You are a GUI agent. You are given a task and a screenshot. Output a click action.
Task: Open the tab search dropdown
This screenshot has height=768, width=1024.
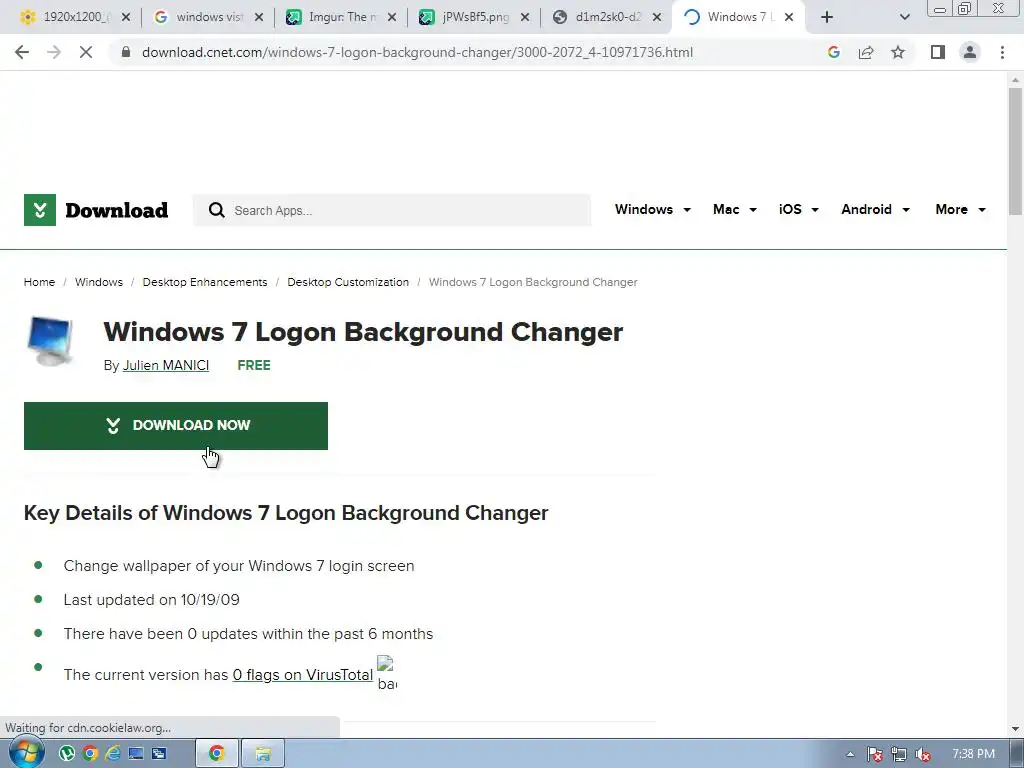coord(904,18)
